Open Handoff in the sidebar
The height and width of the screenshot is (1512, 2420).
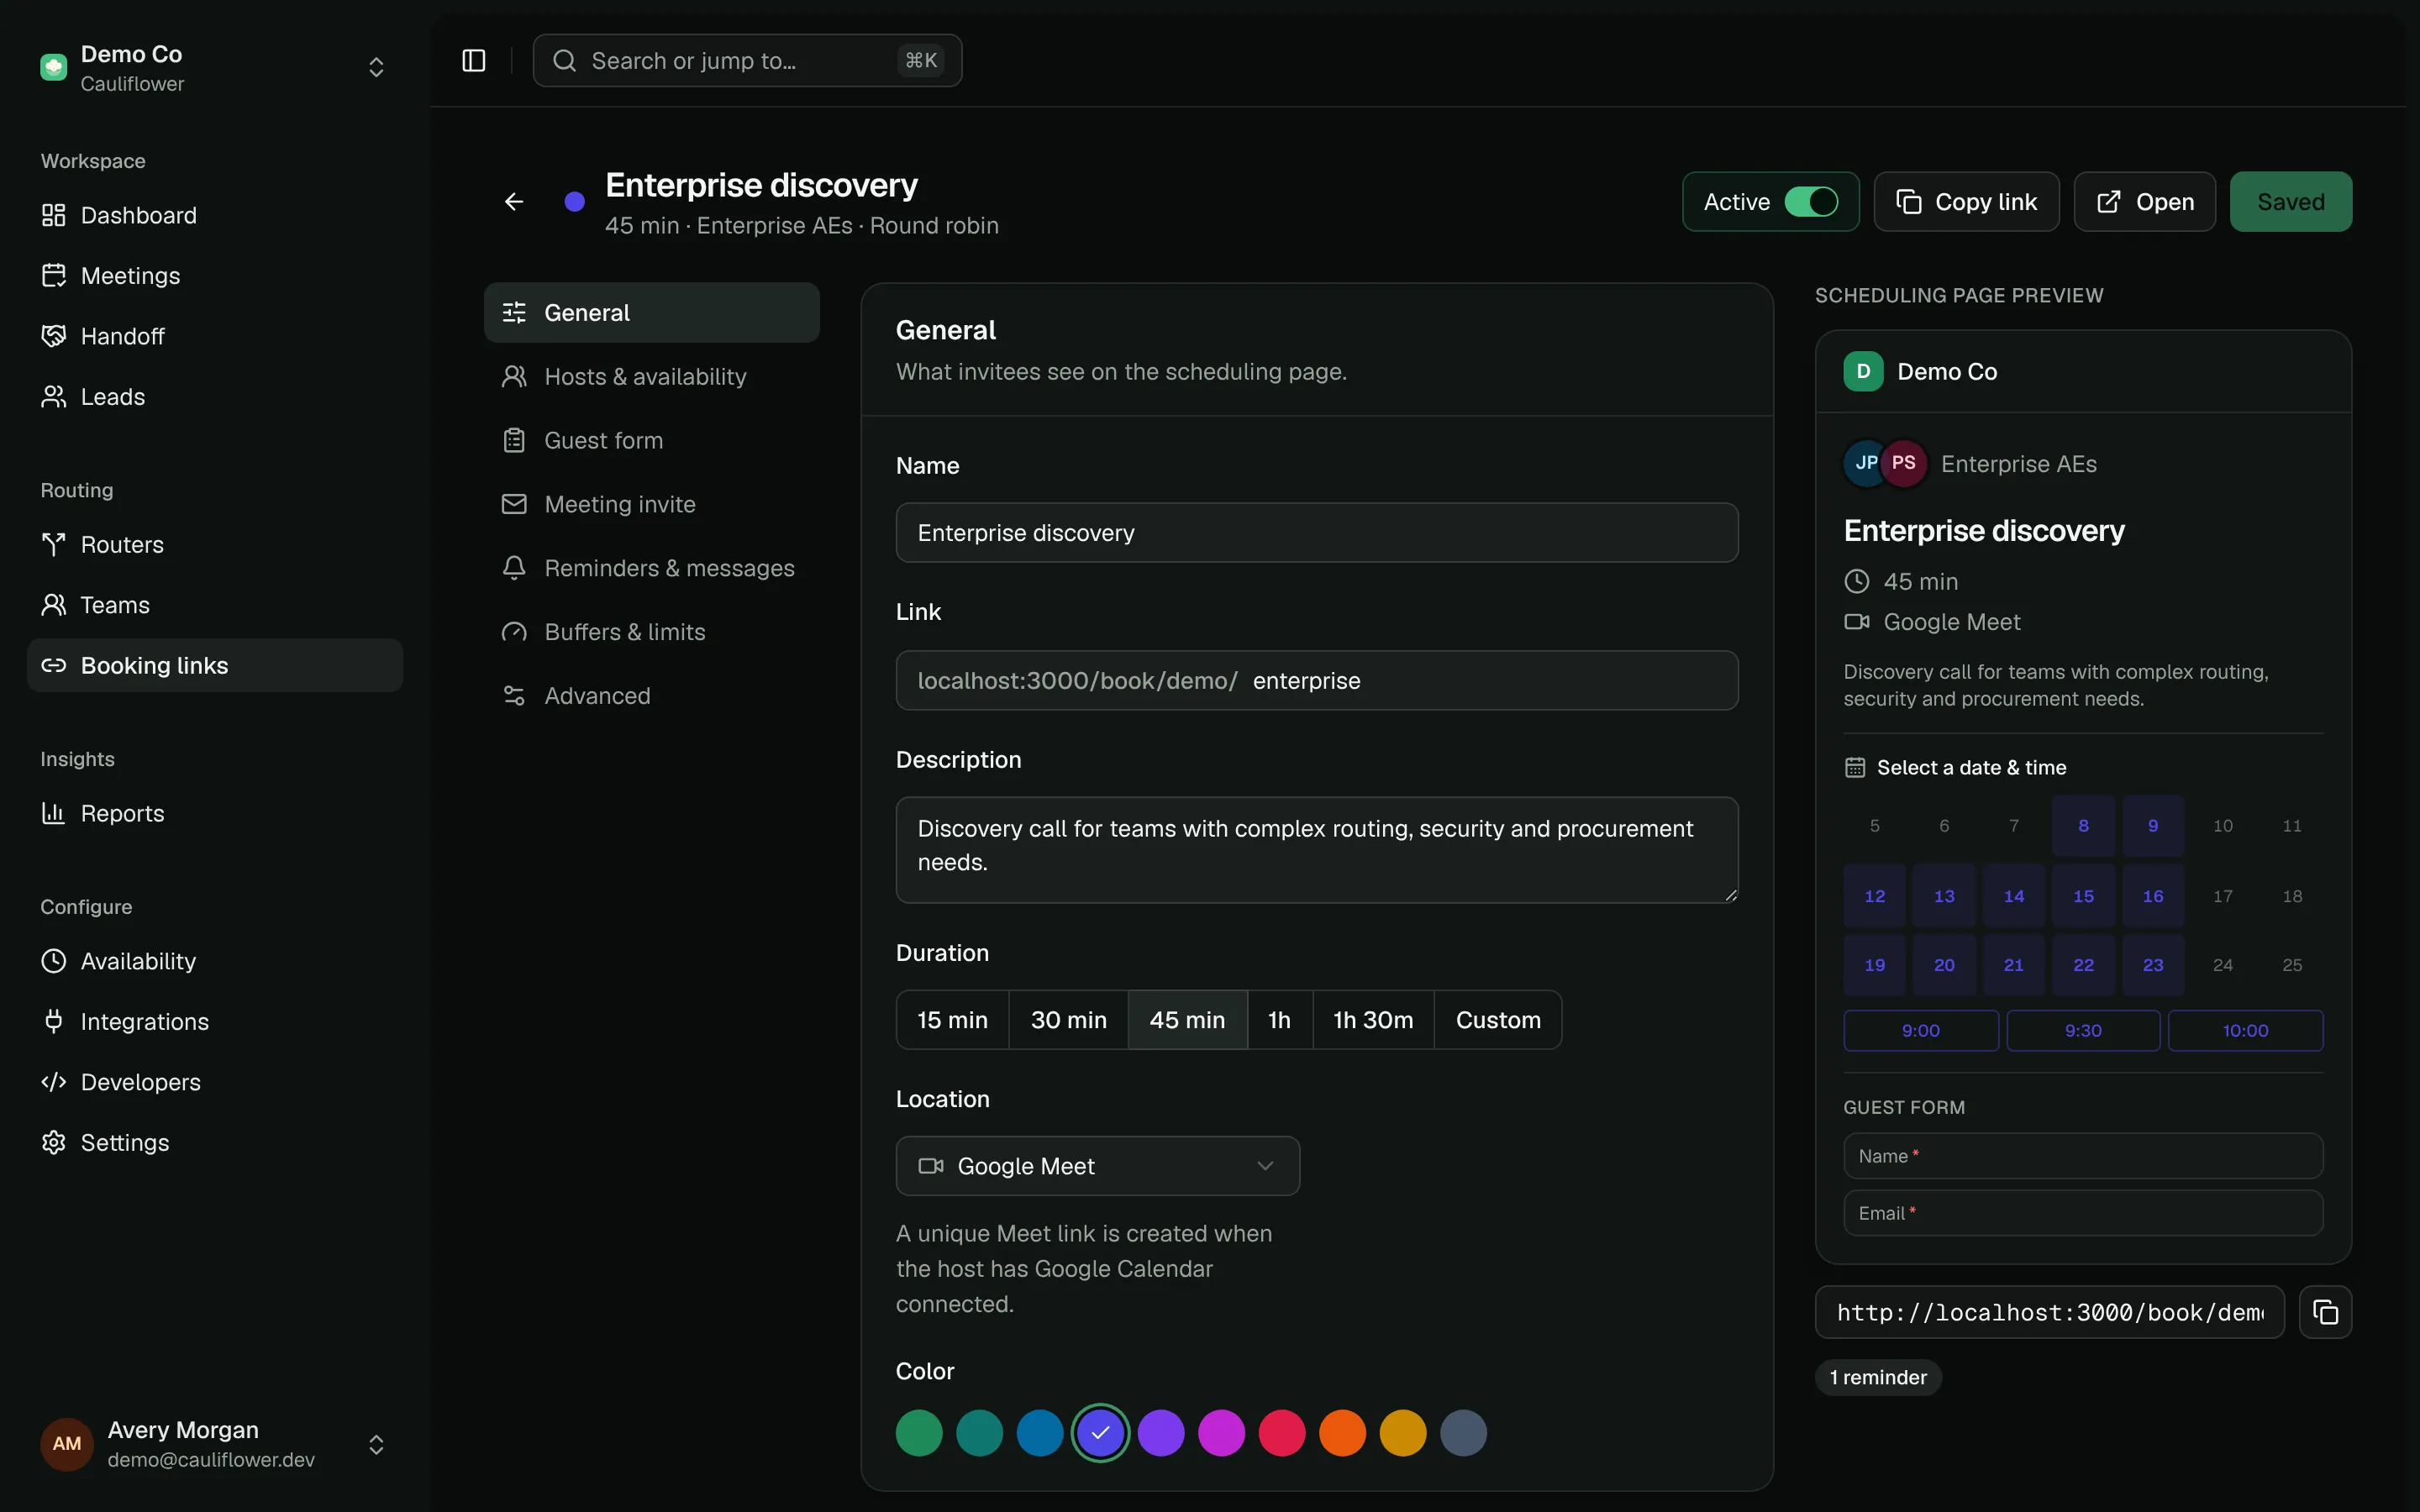click(215, 336)
